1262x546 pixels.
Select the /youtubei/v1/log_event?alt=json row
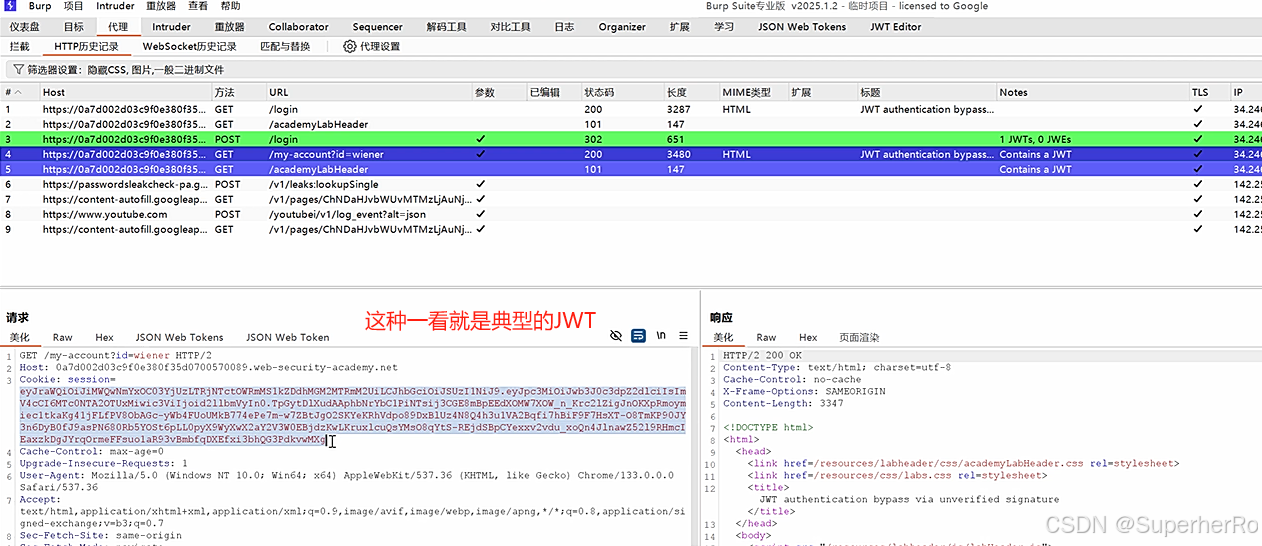pos(631,214)
